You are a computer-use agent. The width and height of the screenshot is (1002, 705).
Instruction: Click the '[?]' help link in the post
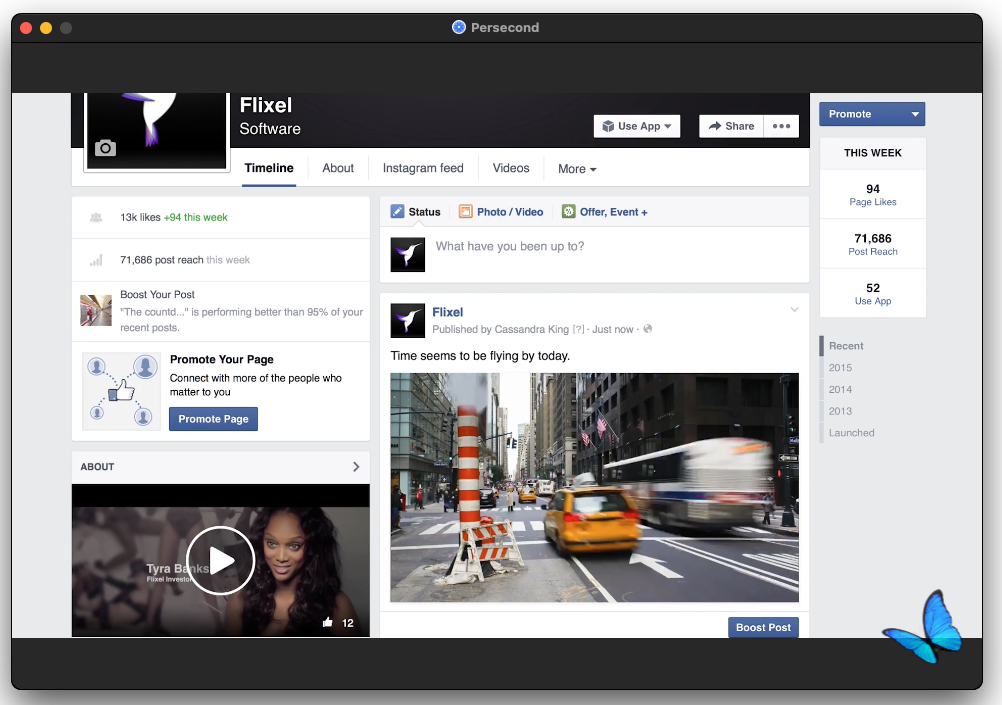578,329
